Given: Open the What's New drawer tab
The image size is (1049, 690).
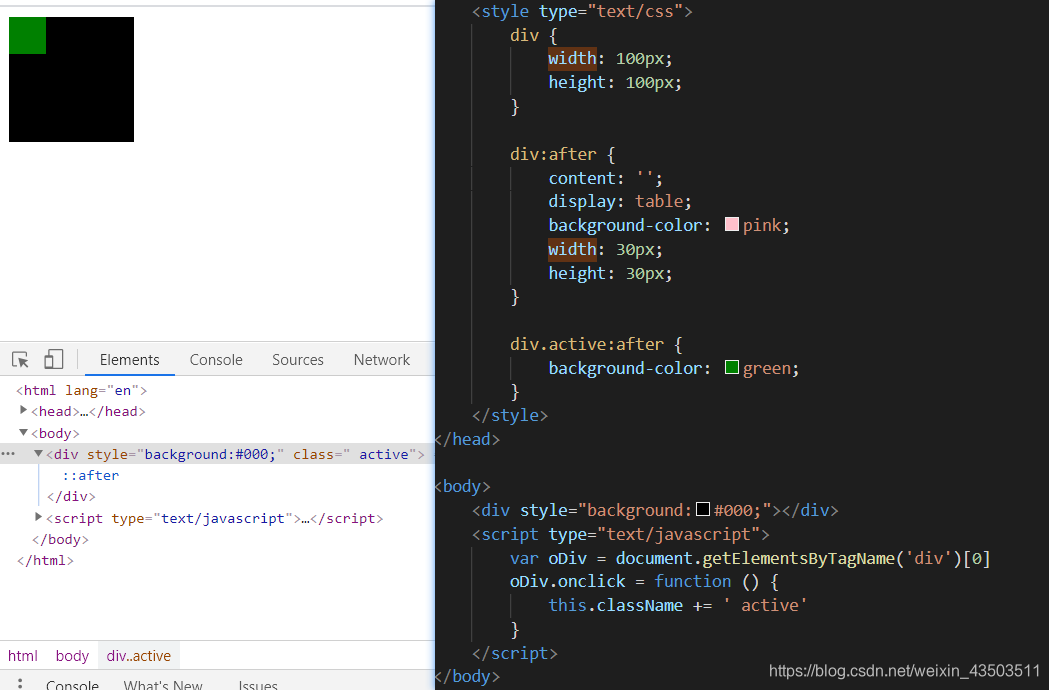Looking at the screenshot, I should [163, 684].
